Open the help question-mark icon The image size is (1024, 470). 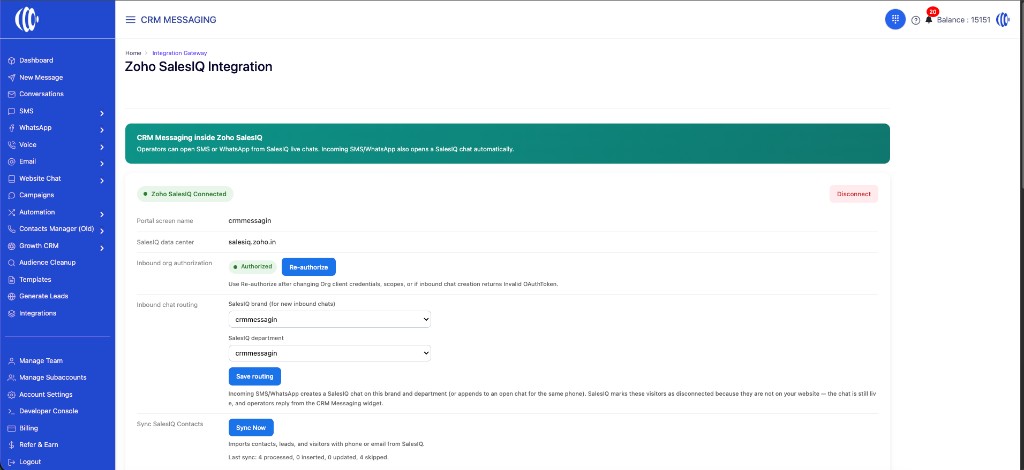[916, 20]
